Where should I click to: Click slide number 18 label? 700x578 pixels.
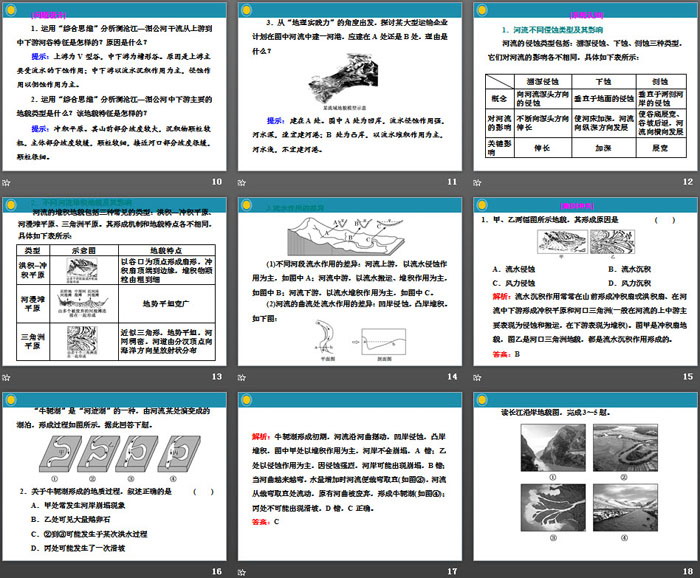[688, 571]
